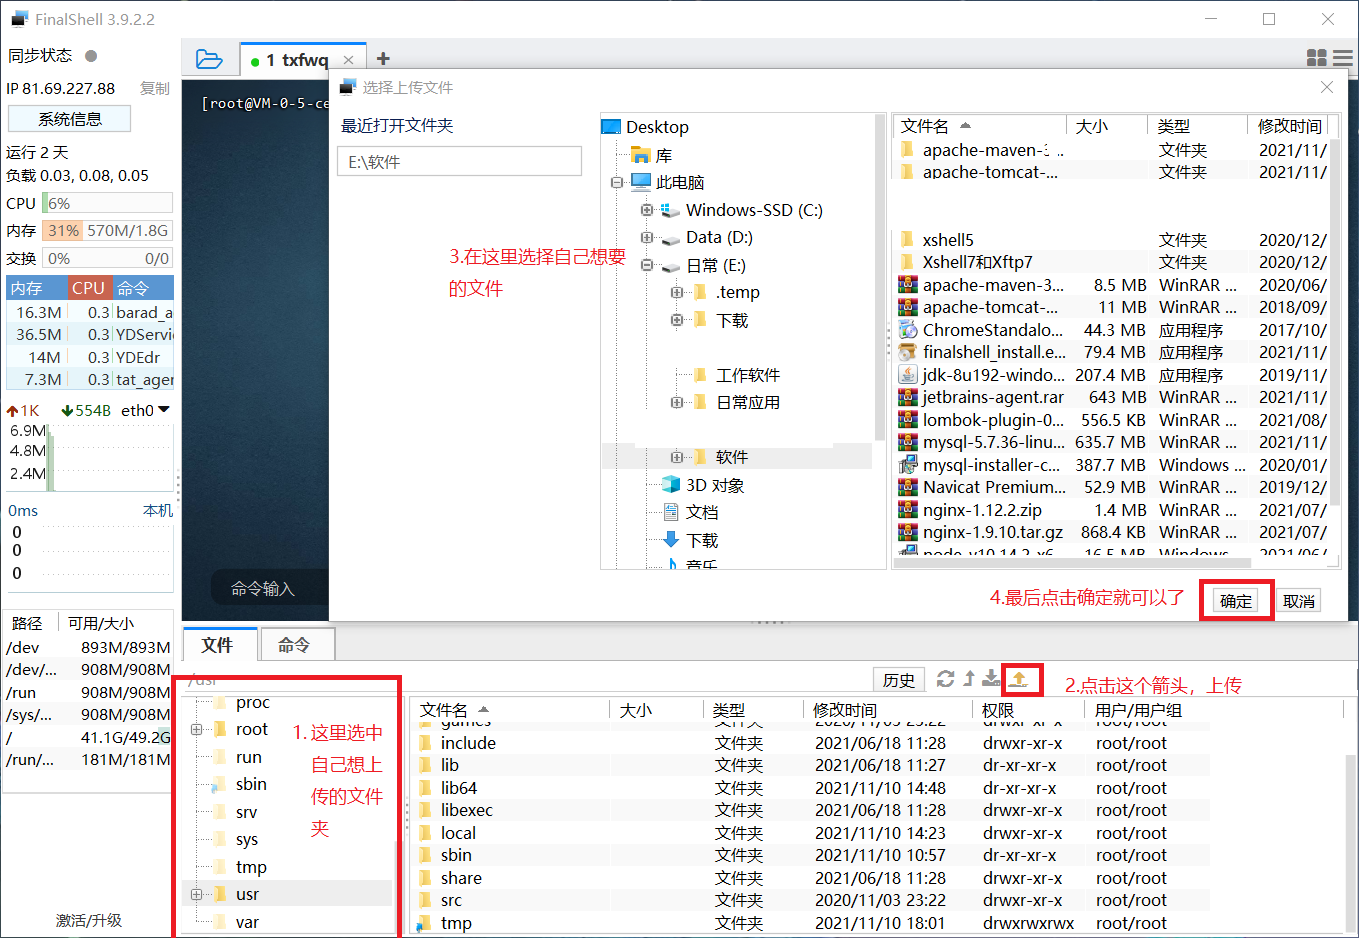
Task: Click the blue 下载 downloads arrow icon
Action: pos(671,540)
